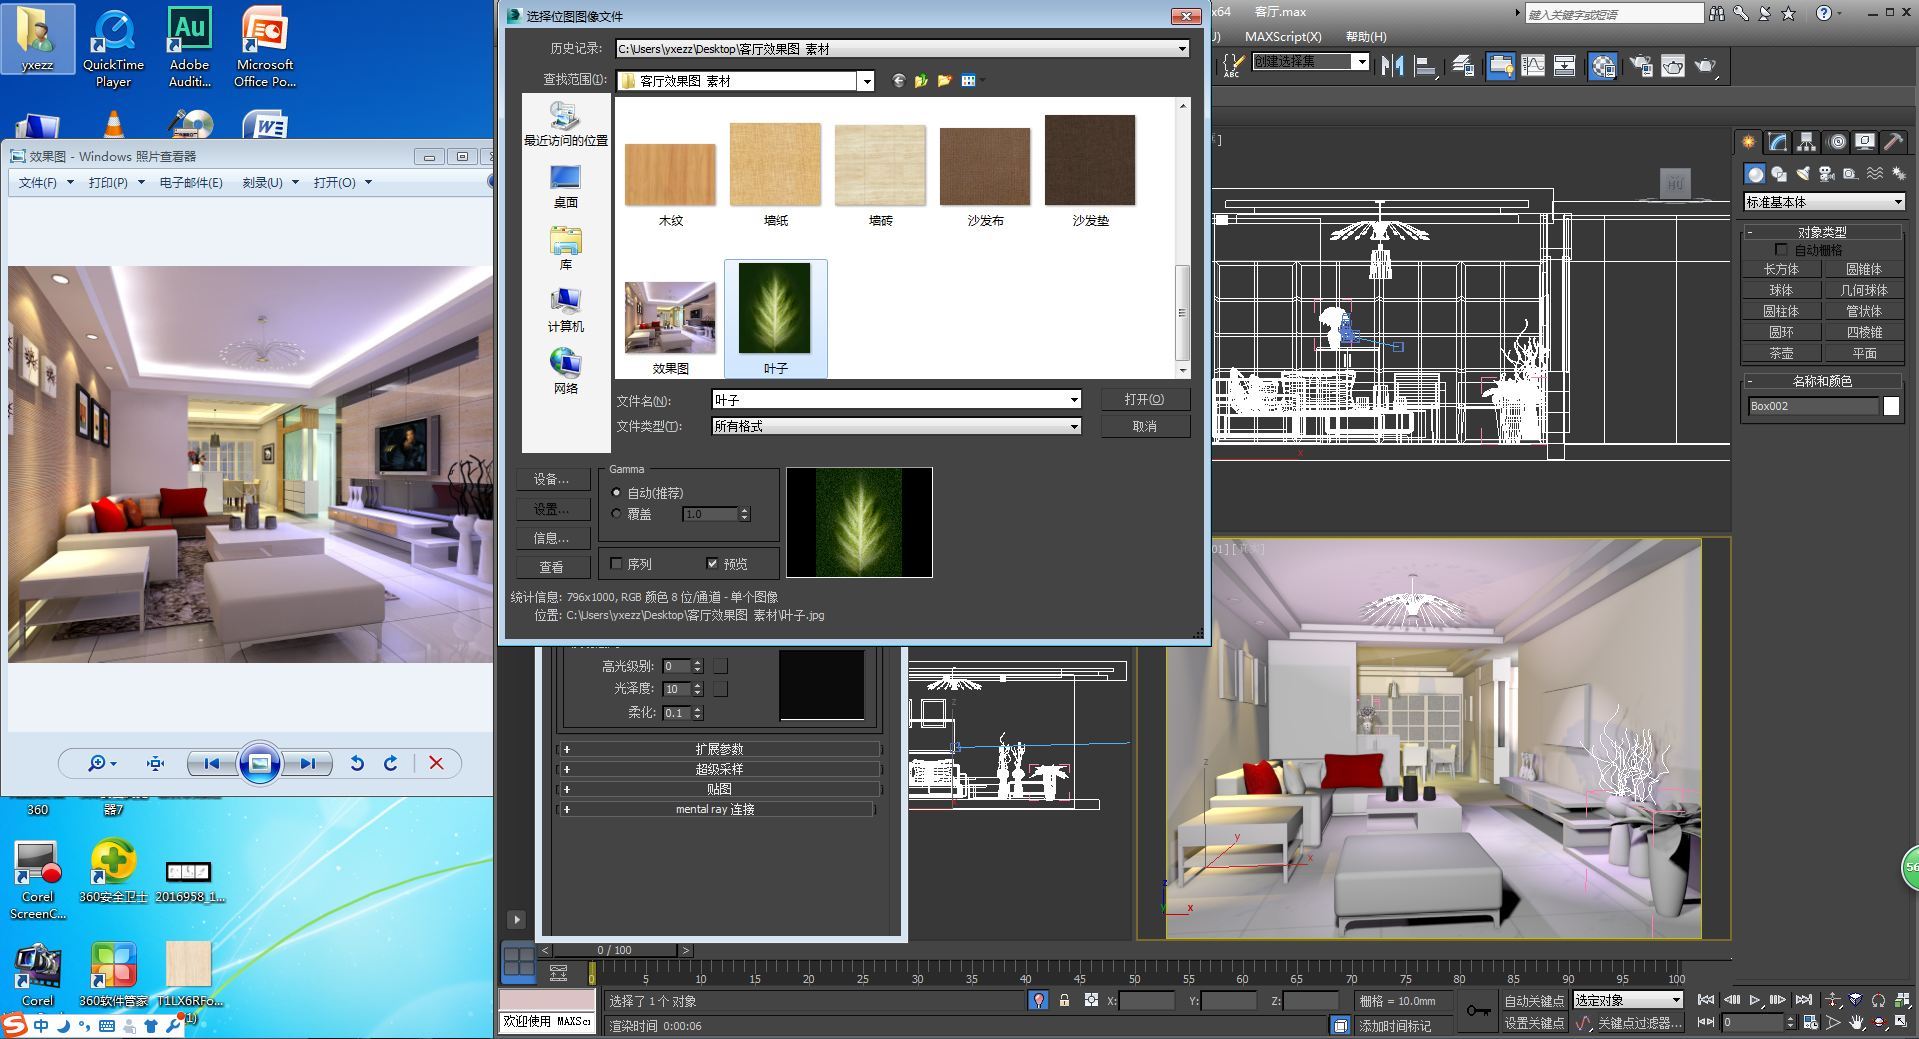Open the Curve Editor icon
This screenshot has width=1919, height=1039.
[1533, 66]
